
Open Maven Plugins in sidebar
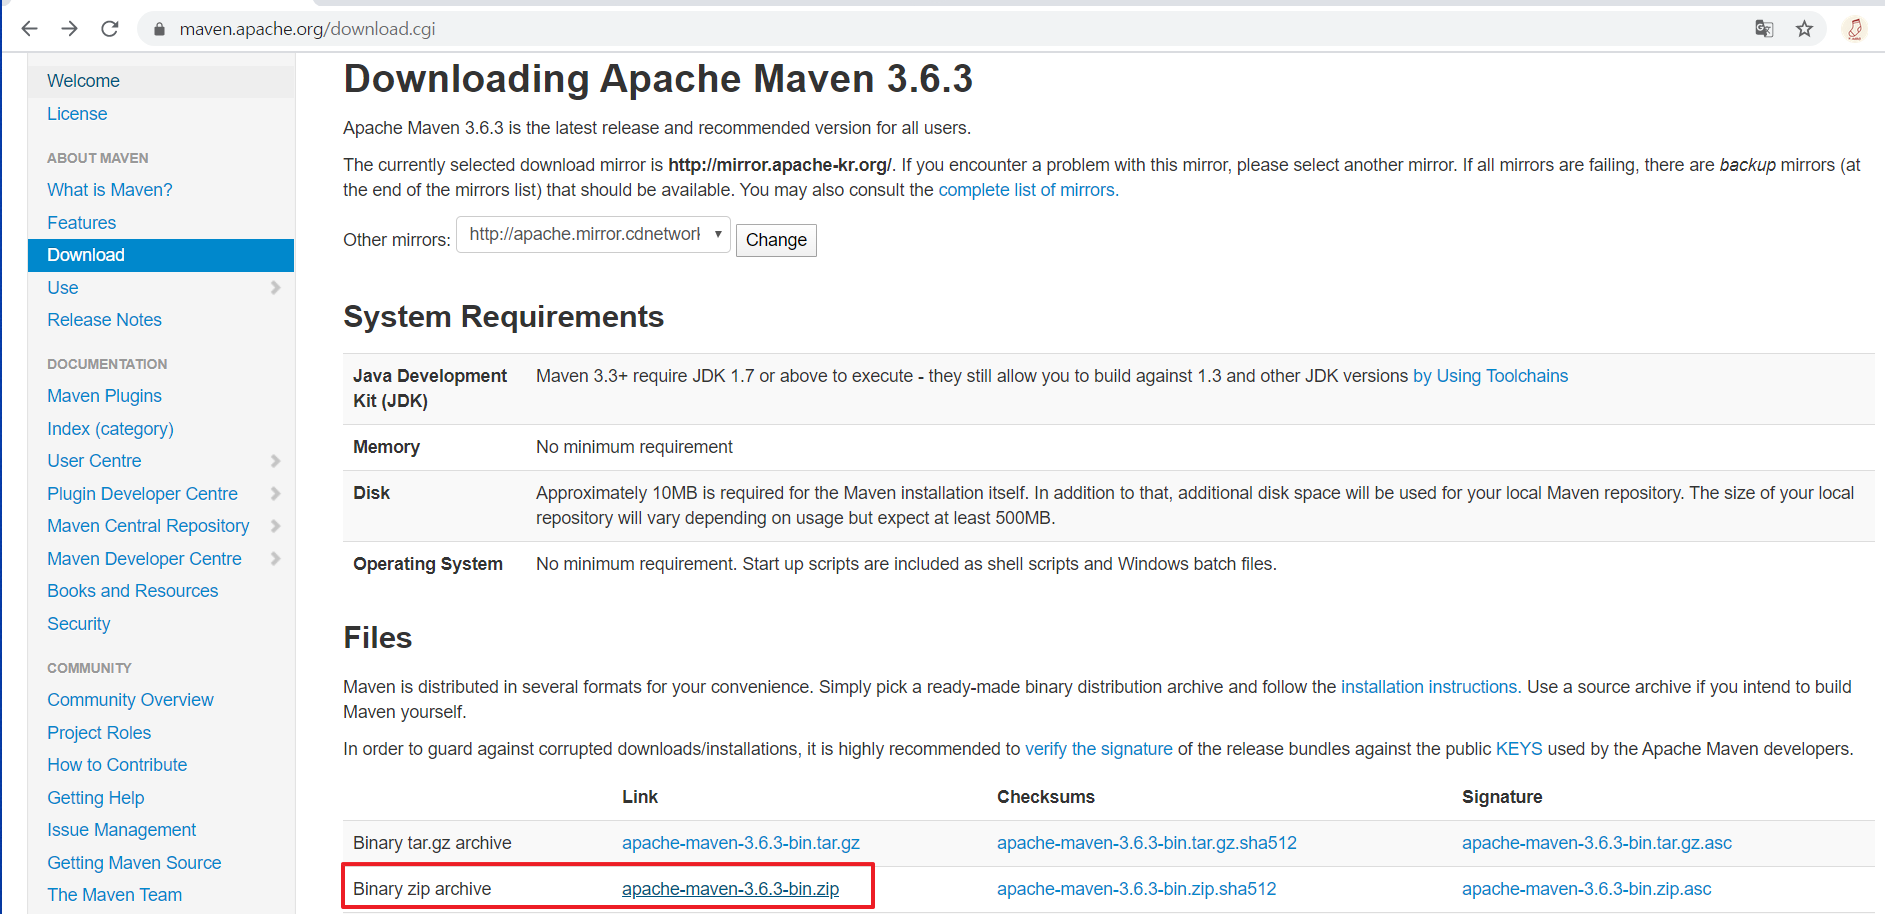pos(104,396)
